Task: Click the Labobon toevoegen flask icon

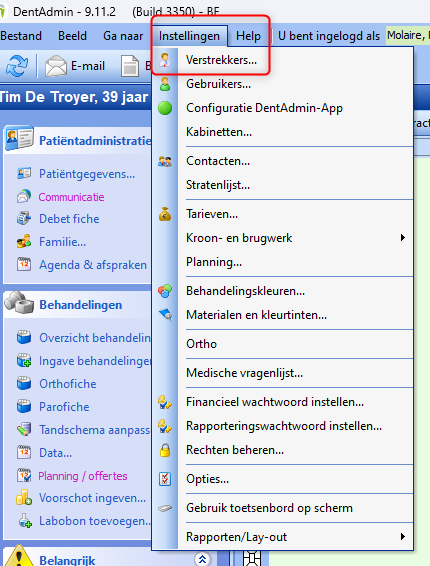Action: click(x=25, y=521)
